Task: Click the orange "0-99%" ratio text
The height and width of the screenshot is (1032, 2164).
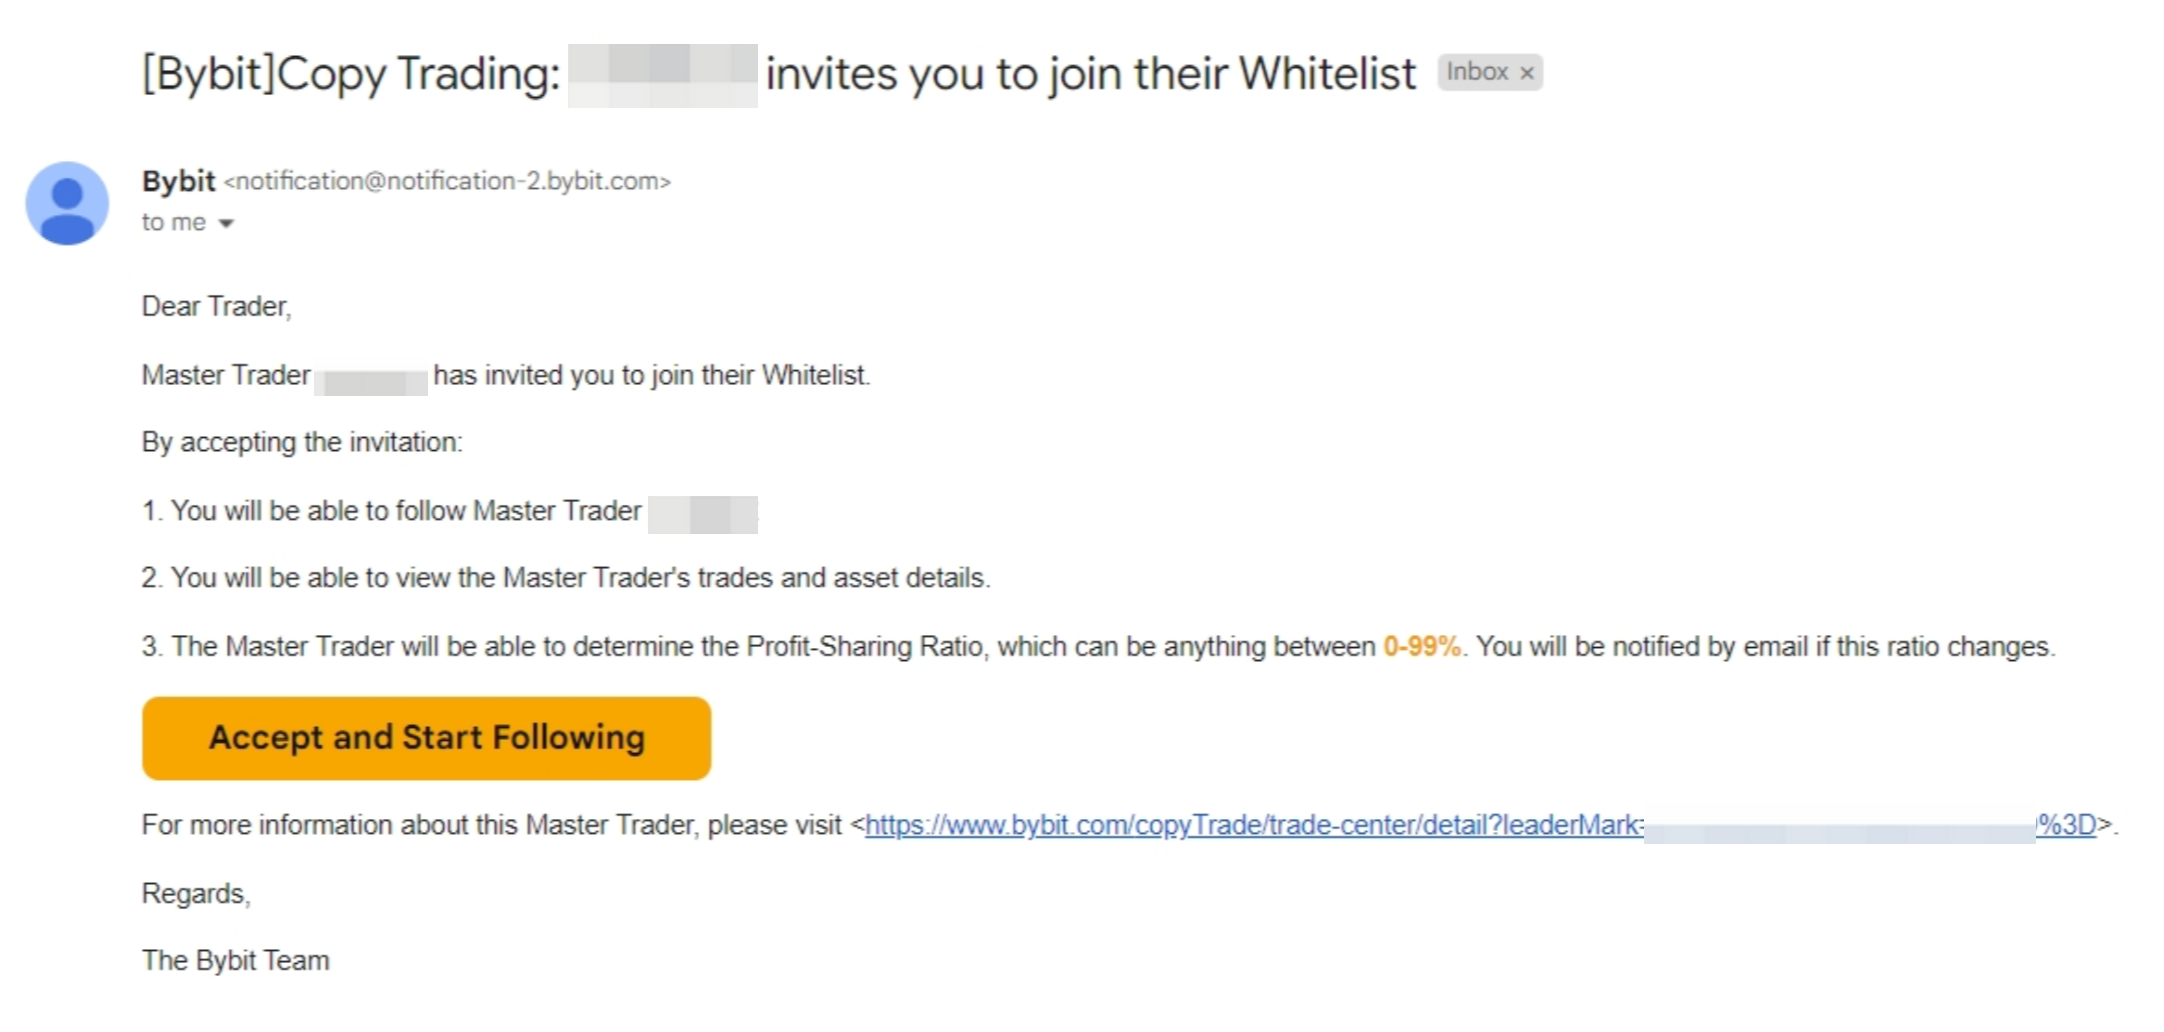Action: [1421, 647]
